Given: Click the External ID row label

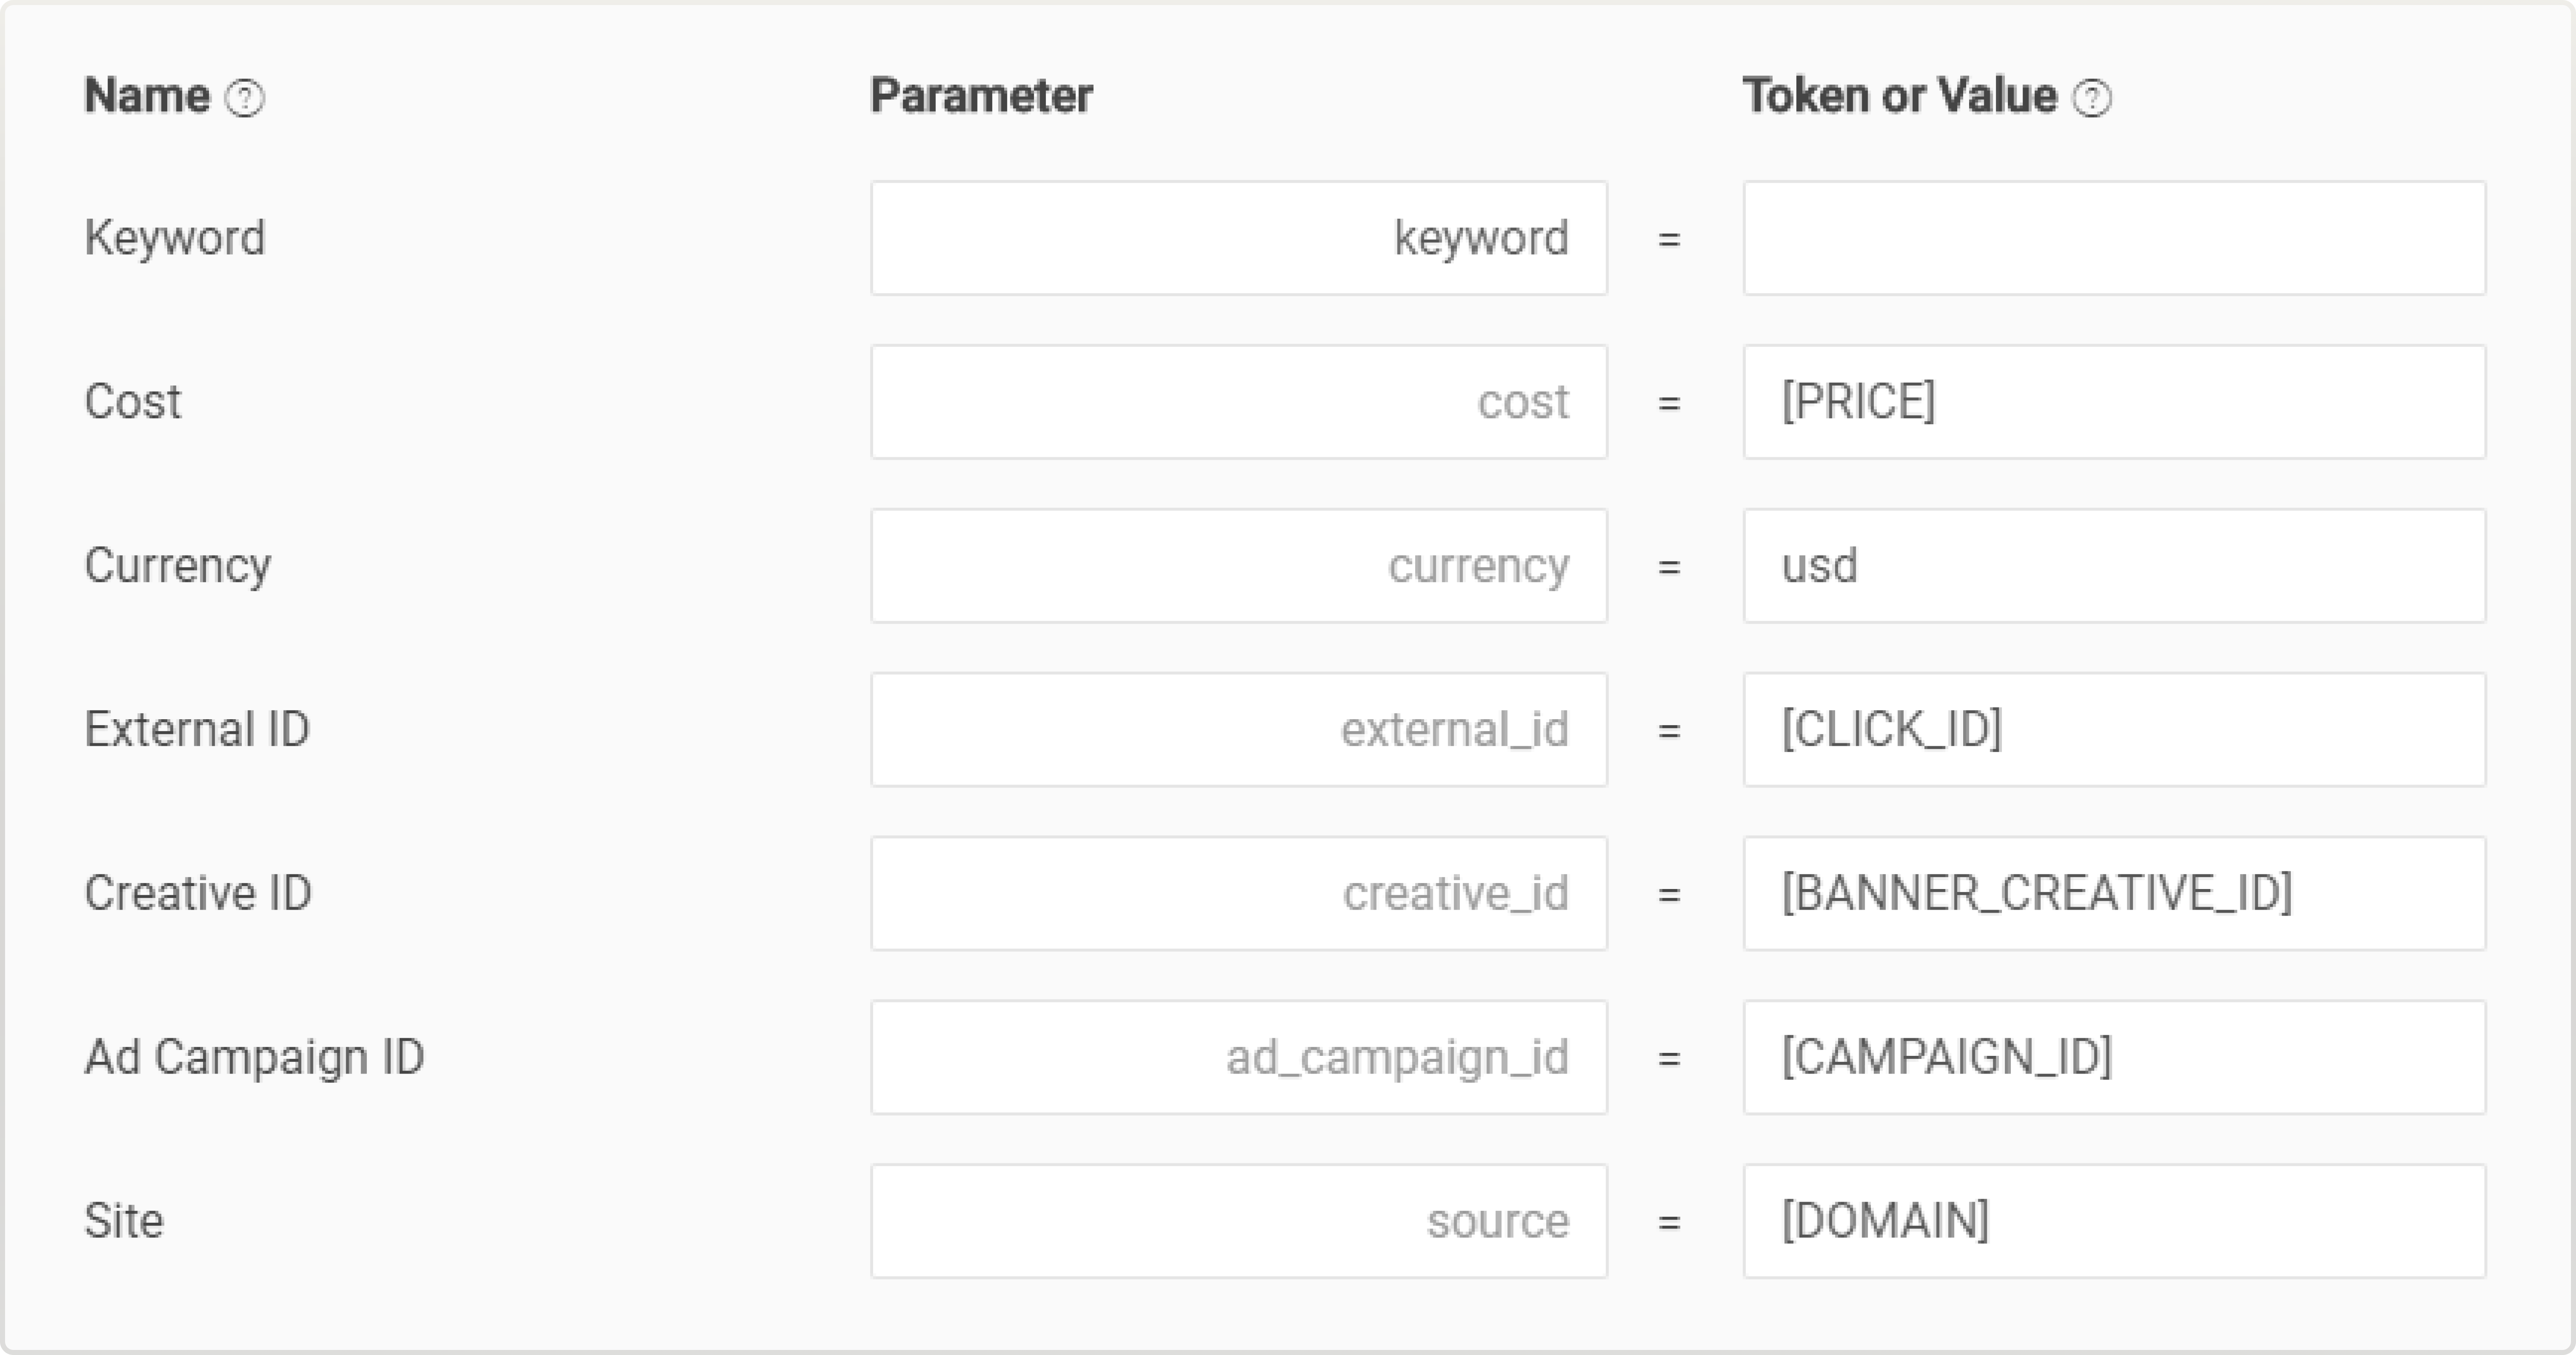Looking at the screenshot, I should [197, 729].
